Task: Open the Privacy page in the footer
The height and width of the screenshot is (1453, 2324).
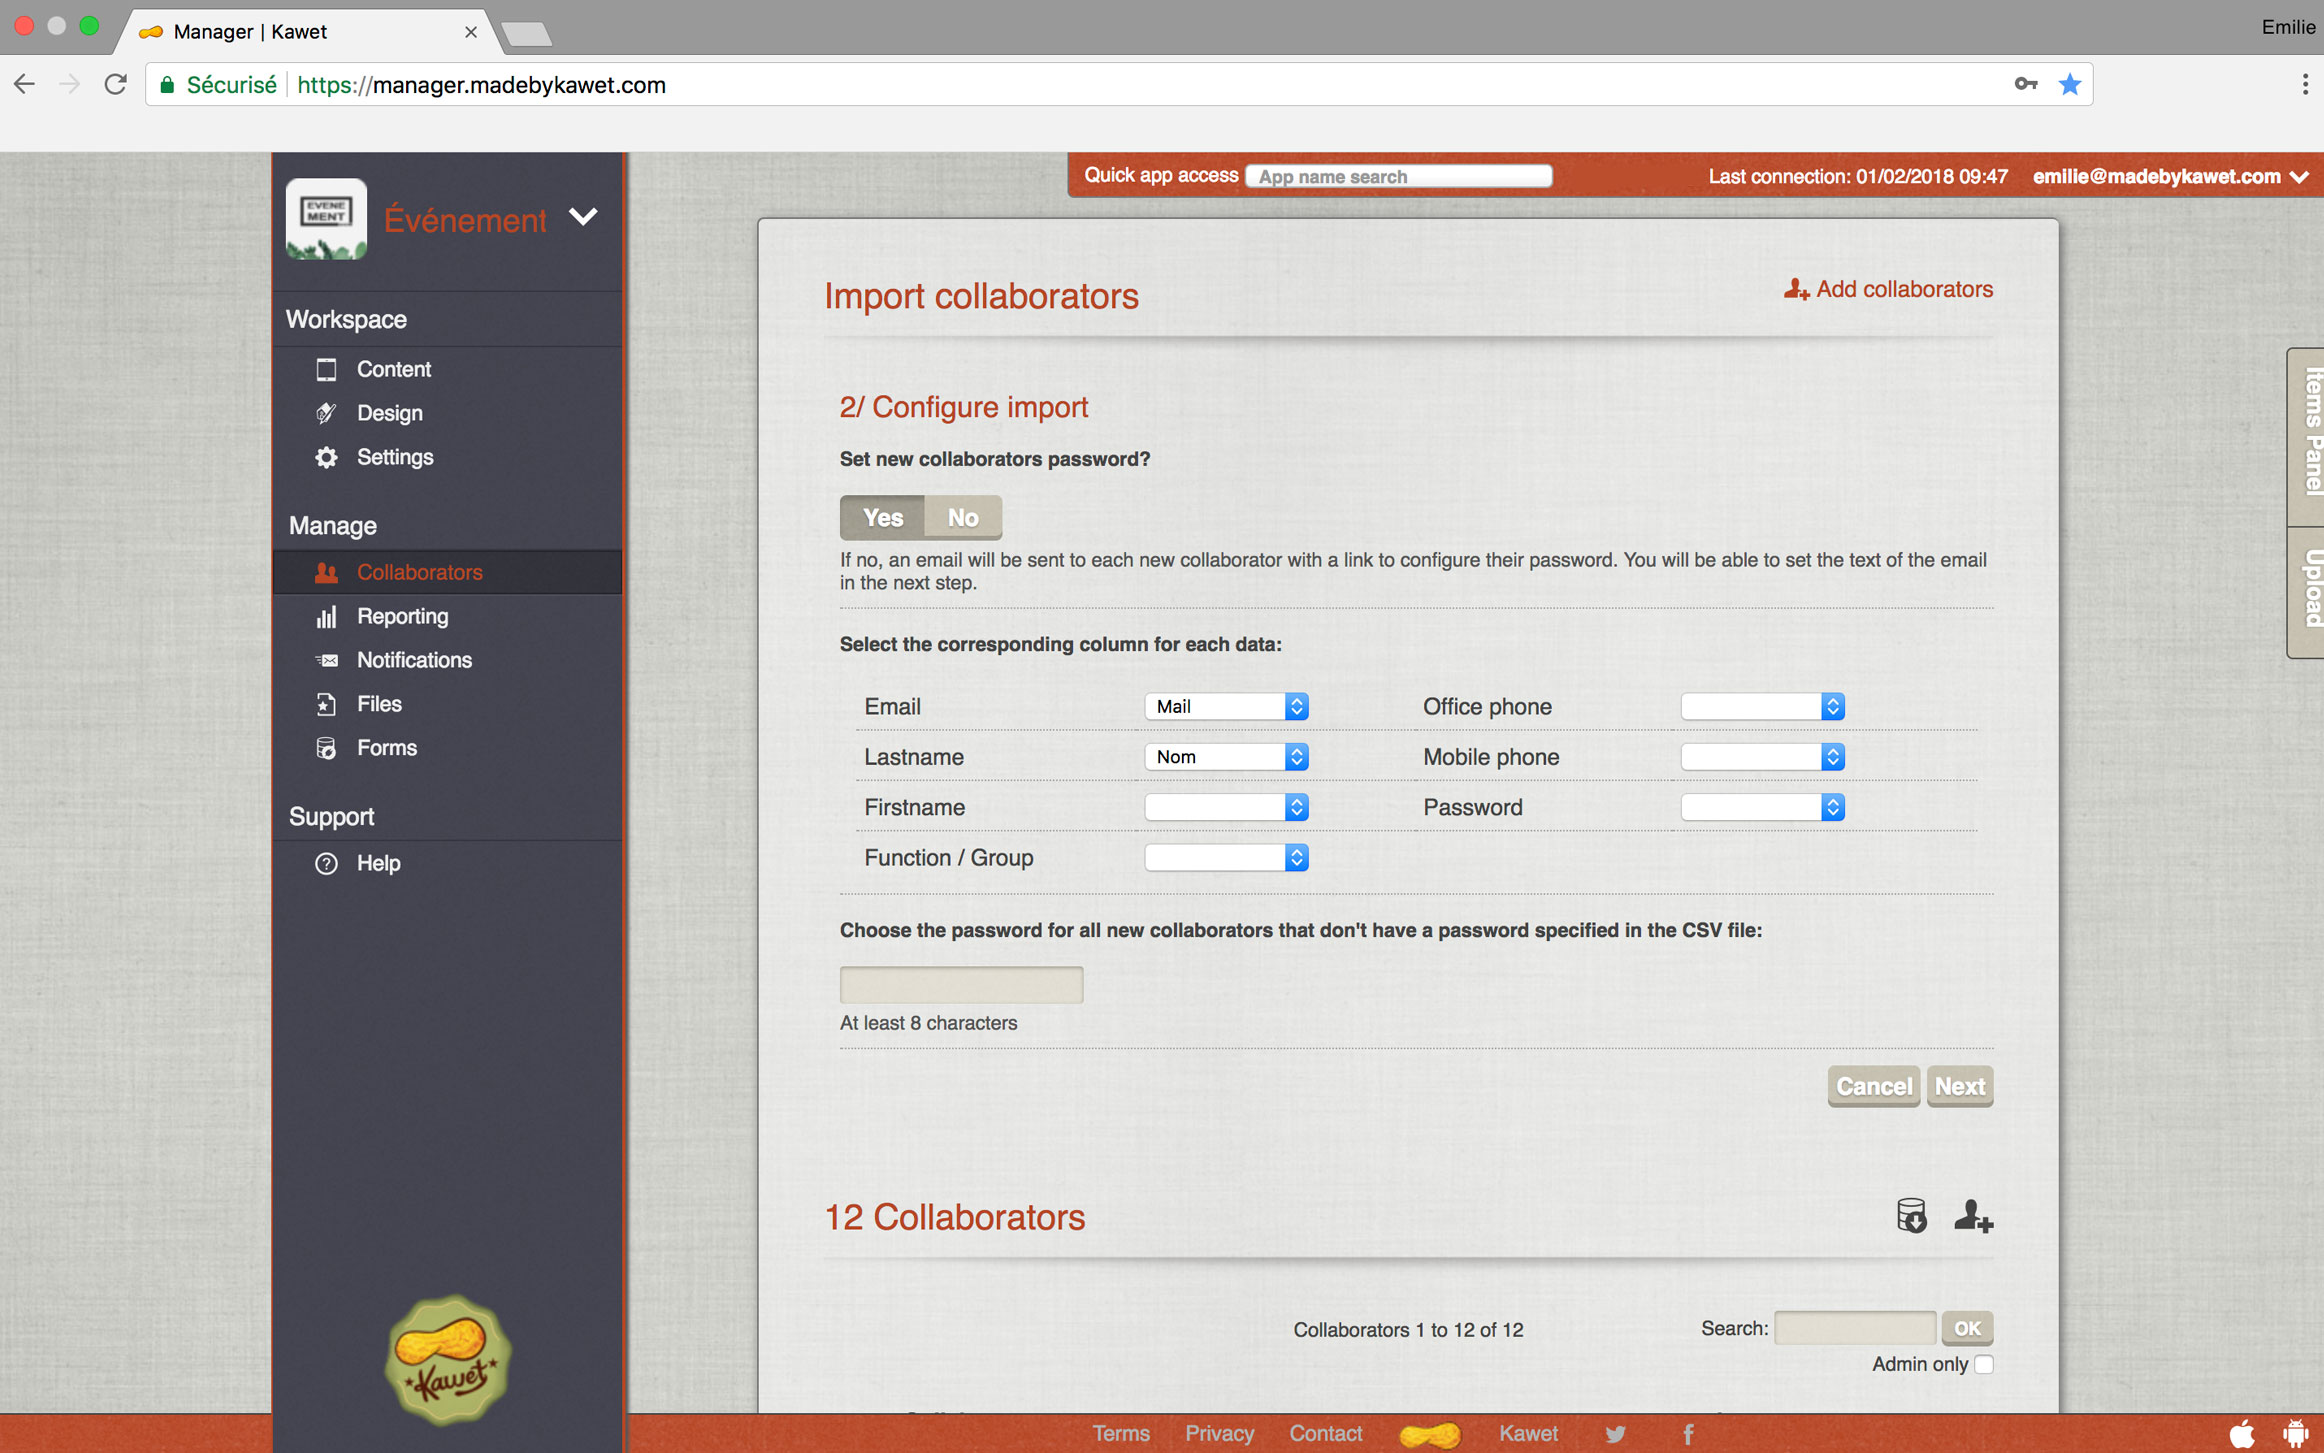Action: tap(1219, 1433)
